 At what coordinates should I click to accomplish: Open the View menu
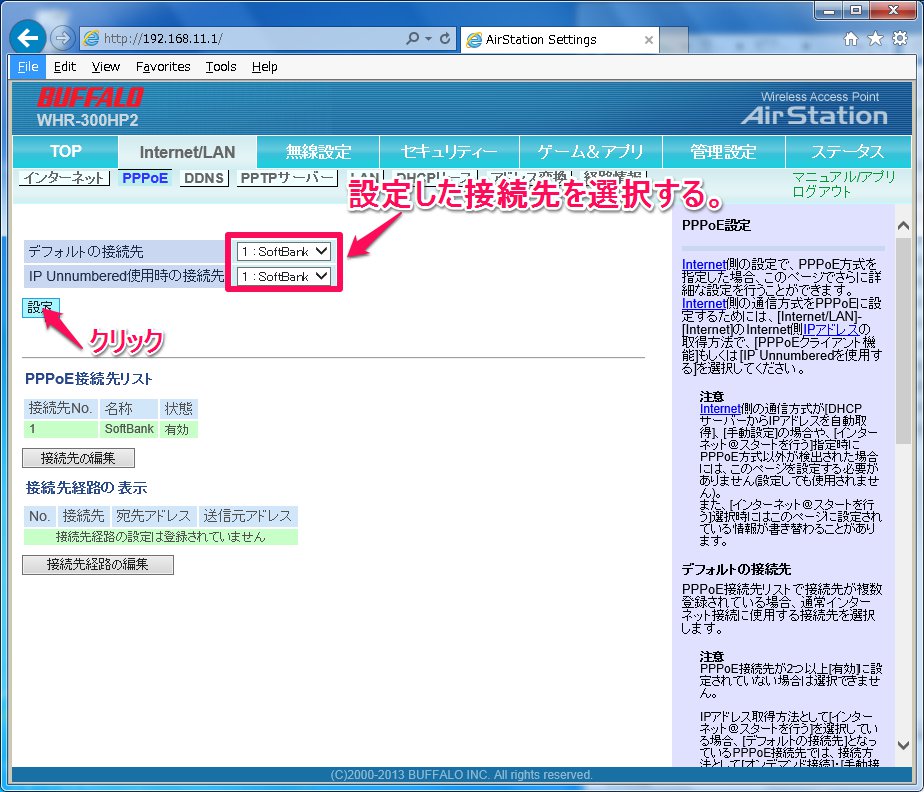tap(106, 67)
